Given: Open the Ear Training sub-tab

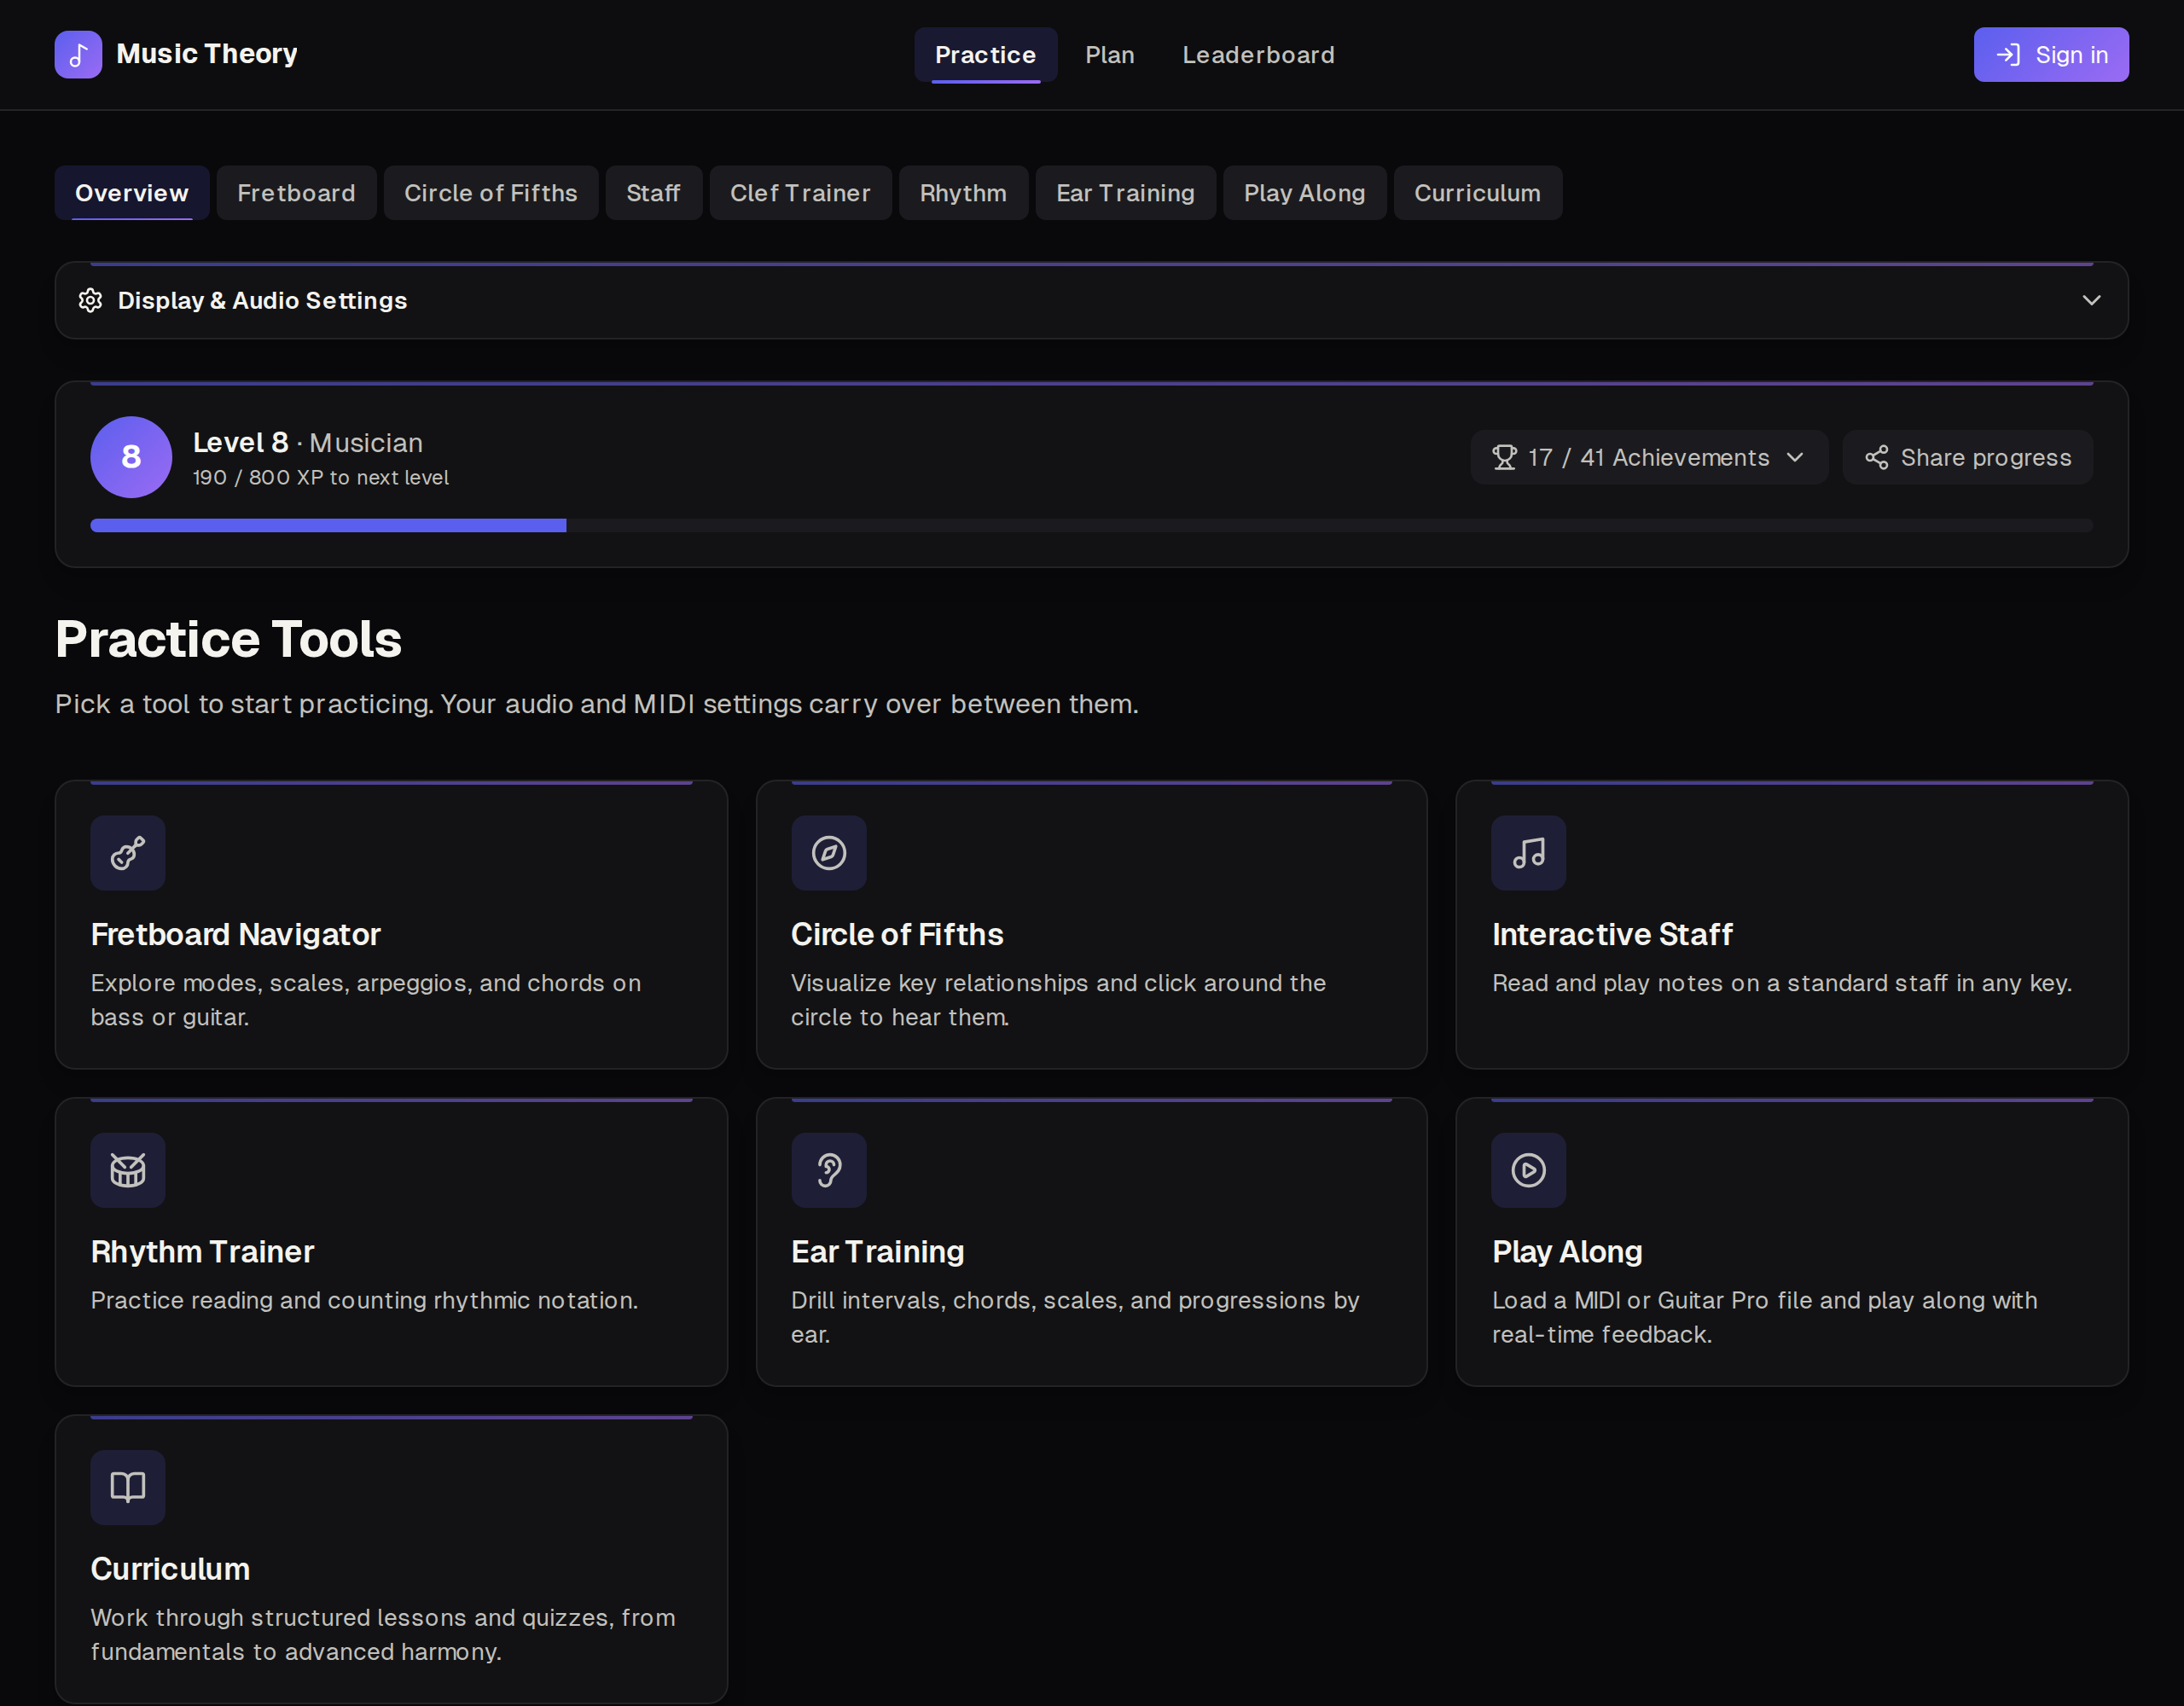Looking at the screenshot, I should click(x=1125, y=193).
